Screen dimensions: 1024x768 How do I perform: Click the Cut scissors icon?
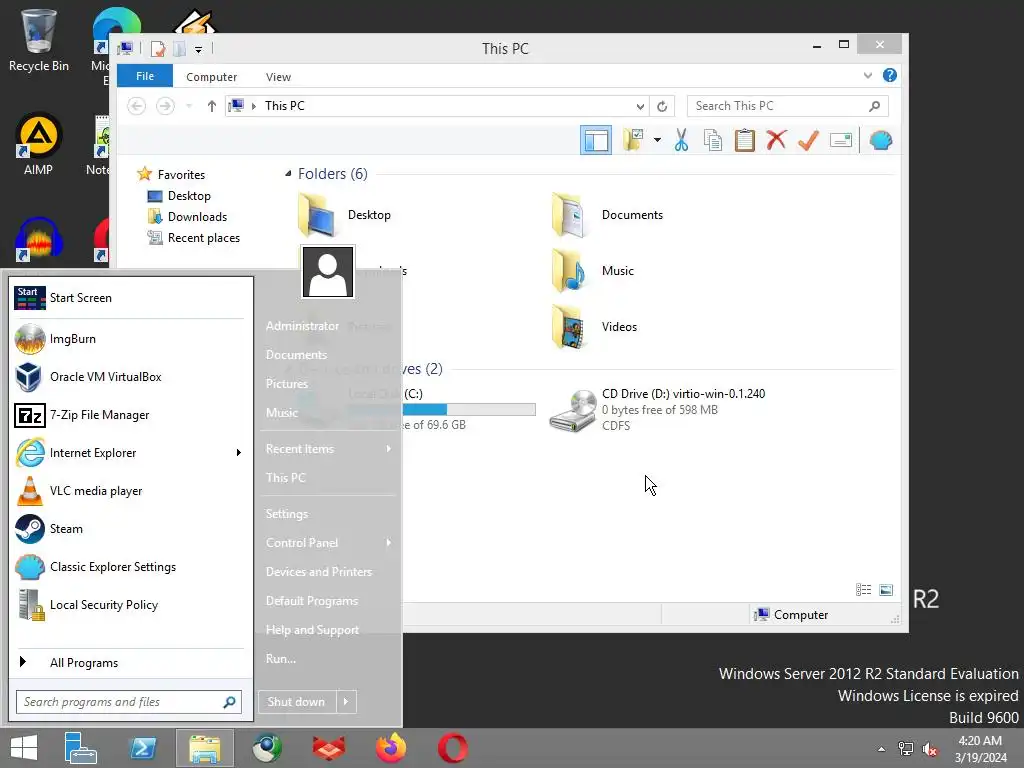(681, 140)
